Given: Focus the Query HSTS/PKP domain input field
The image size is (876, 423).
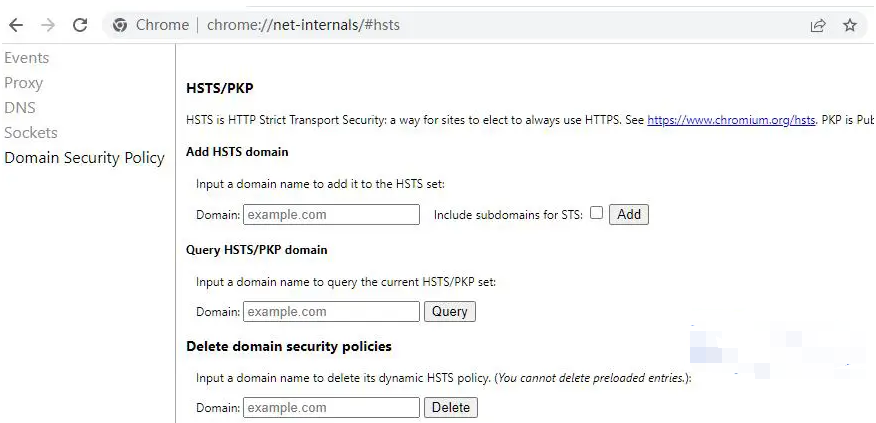Looking at the screenshot, I should pyautogui.click(x=331, y=311).
